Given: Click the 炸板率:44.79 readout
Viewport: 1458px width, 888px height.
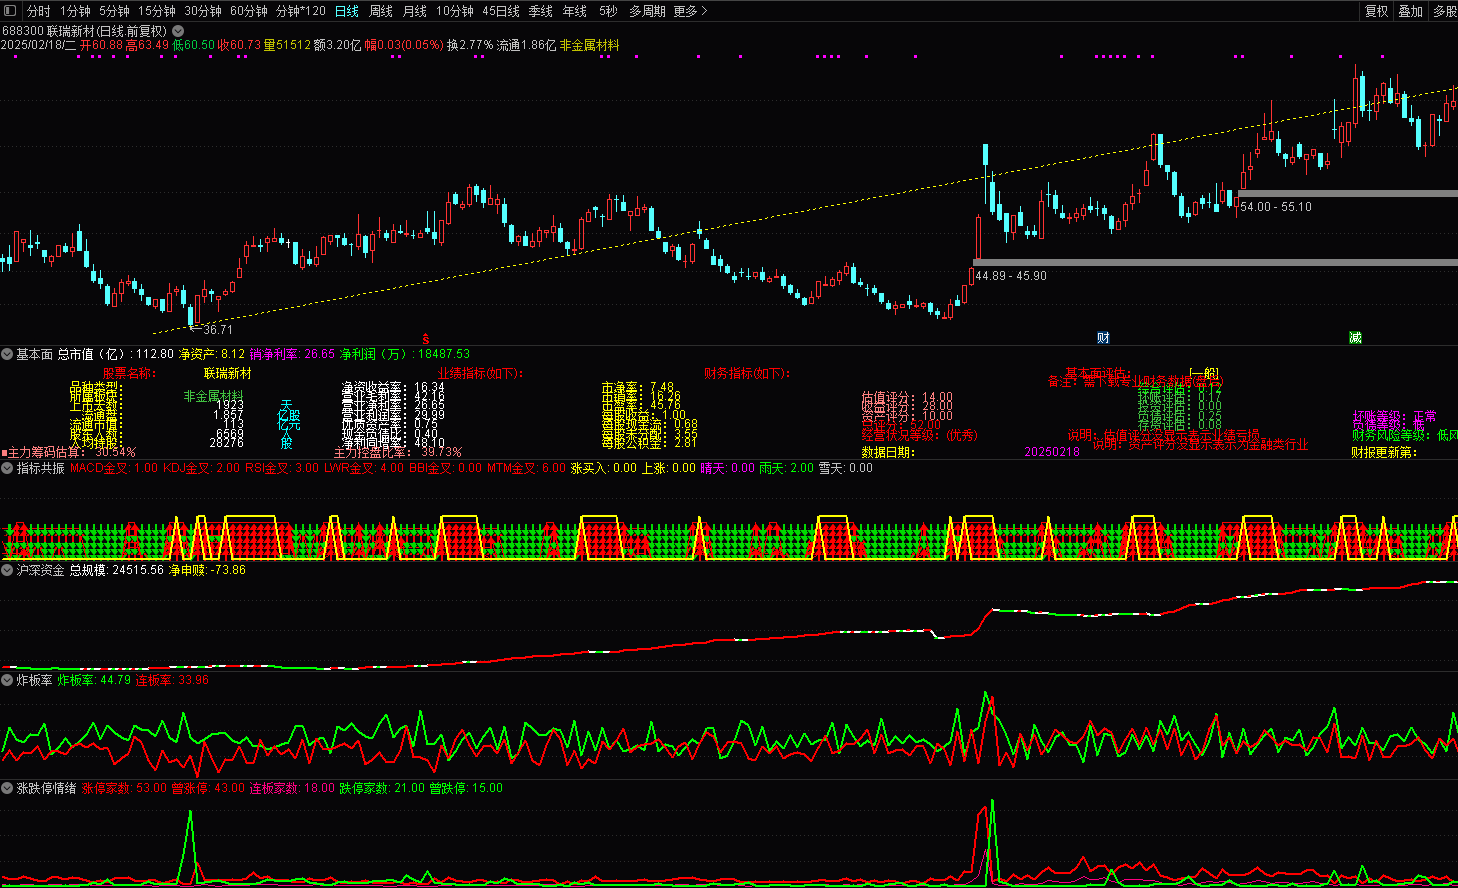Looking at the screenshot, I should click(x=94, y=680).
